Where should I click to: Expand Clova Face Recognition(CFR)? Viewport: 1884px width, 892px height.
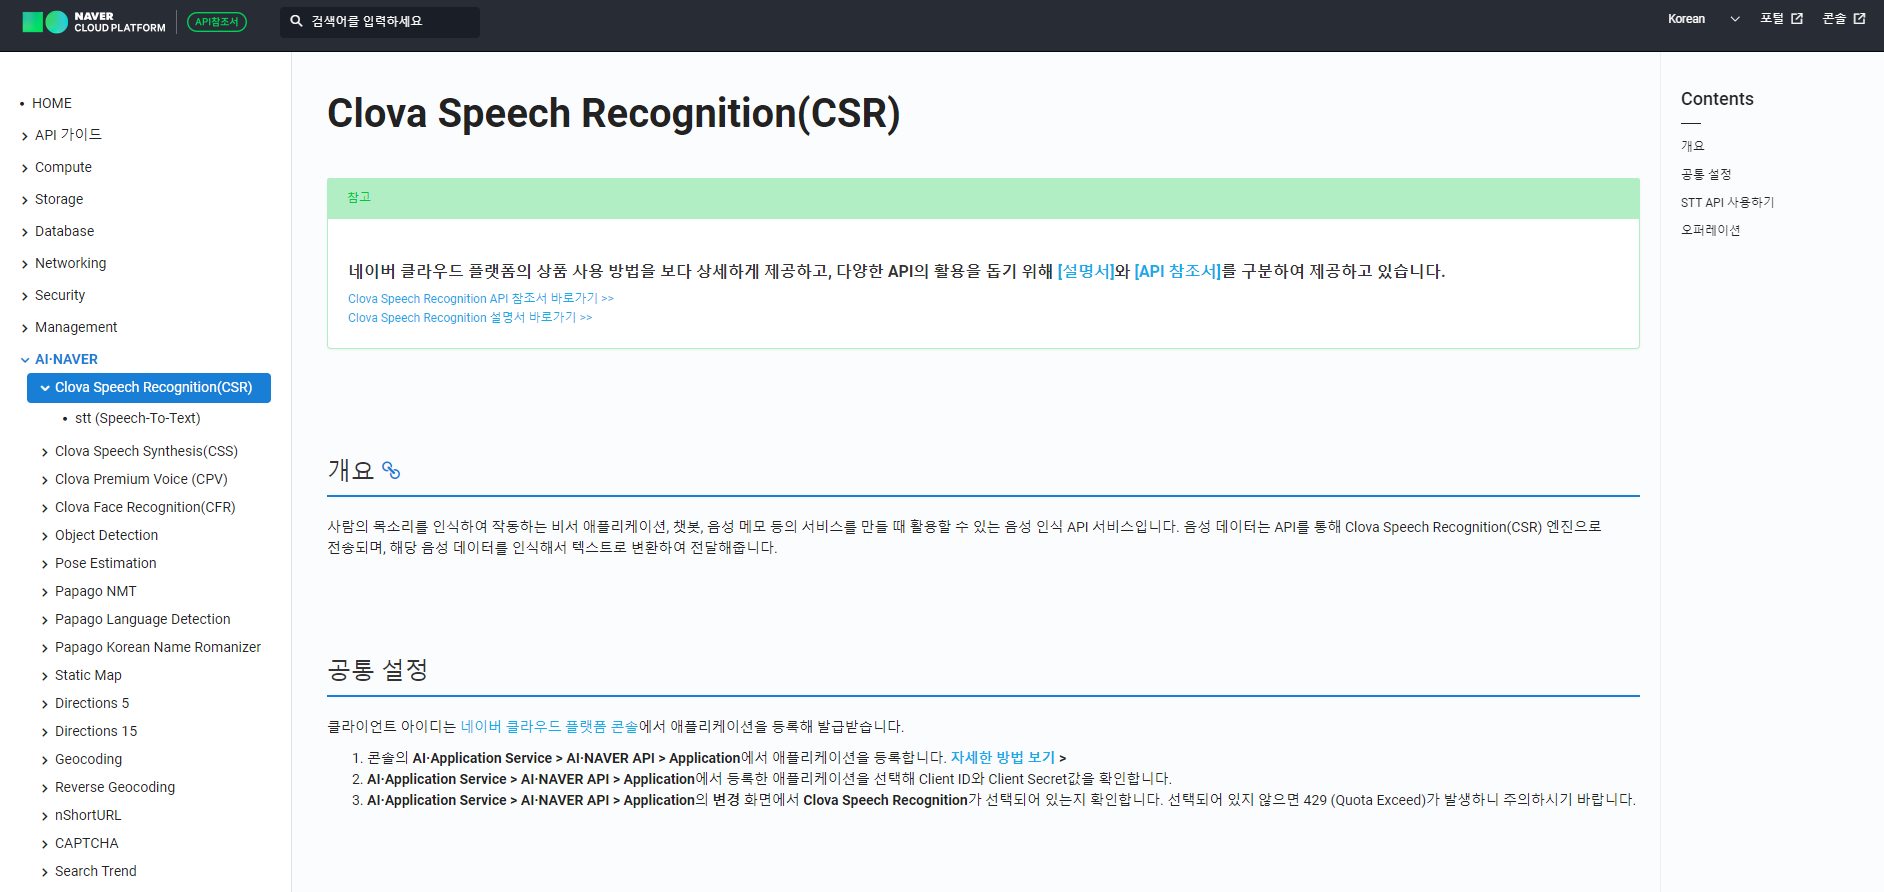(145, 507)
